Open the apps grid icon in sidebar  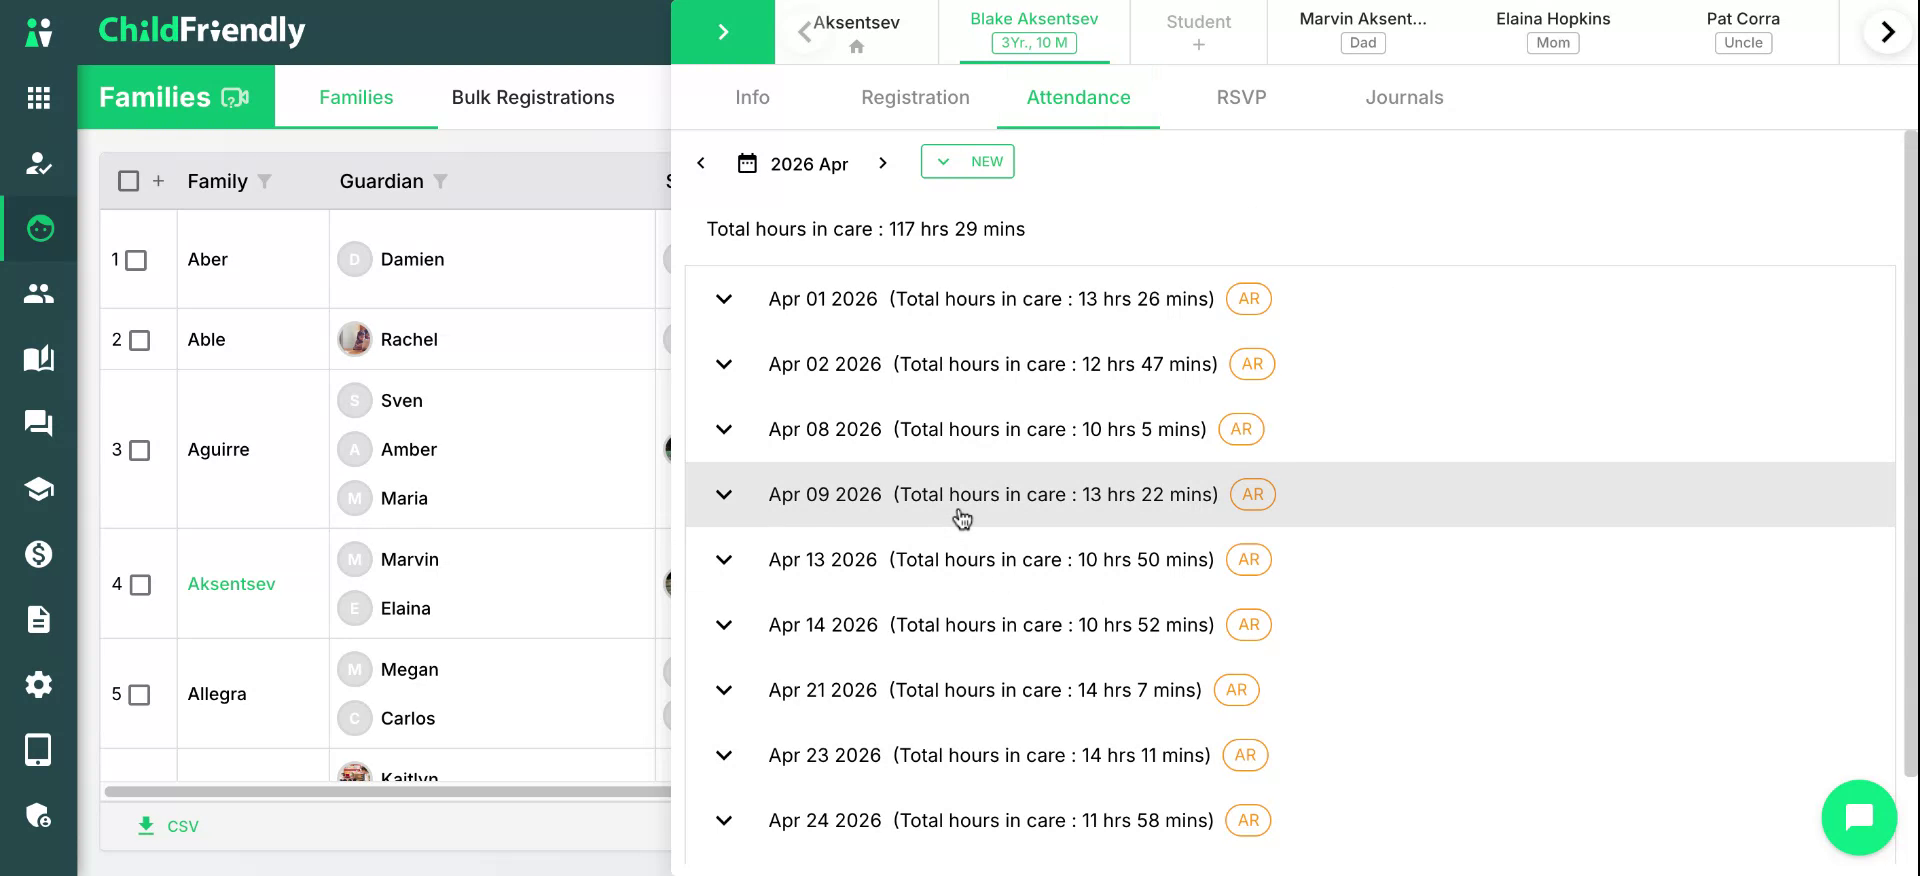[38, 98]
